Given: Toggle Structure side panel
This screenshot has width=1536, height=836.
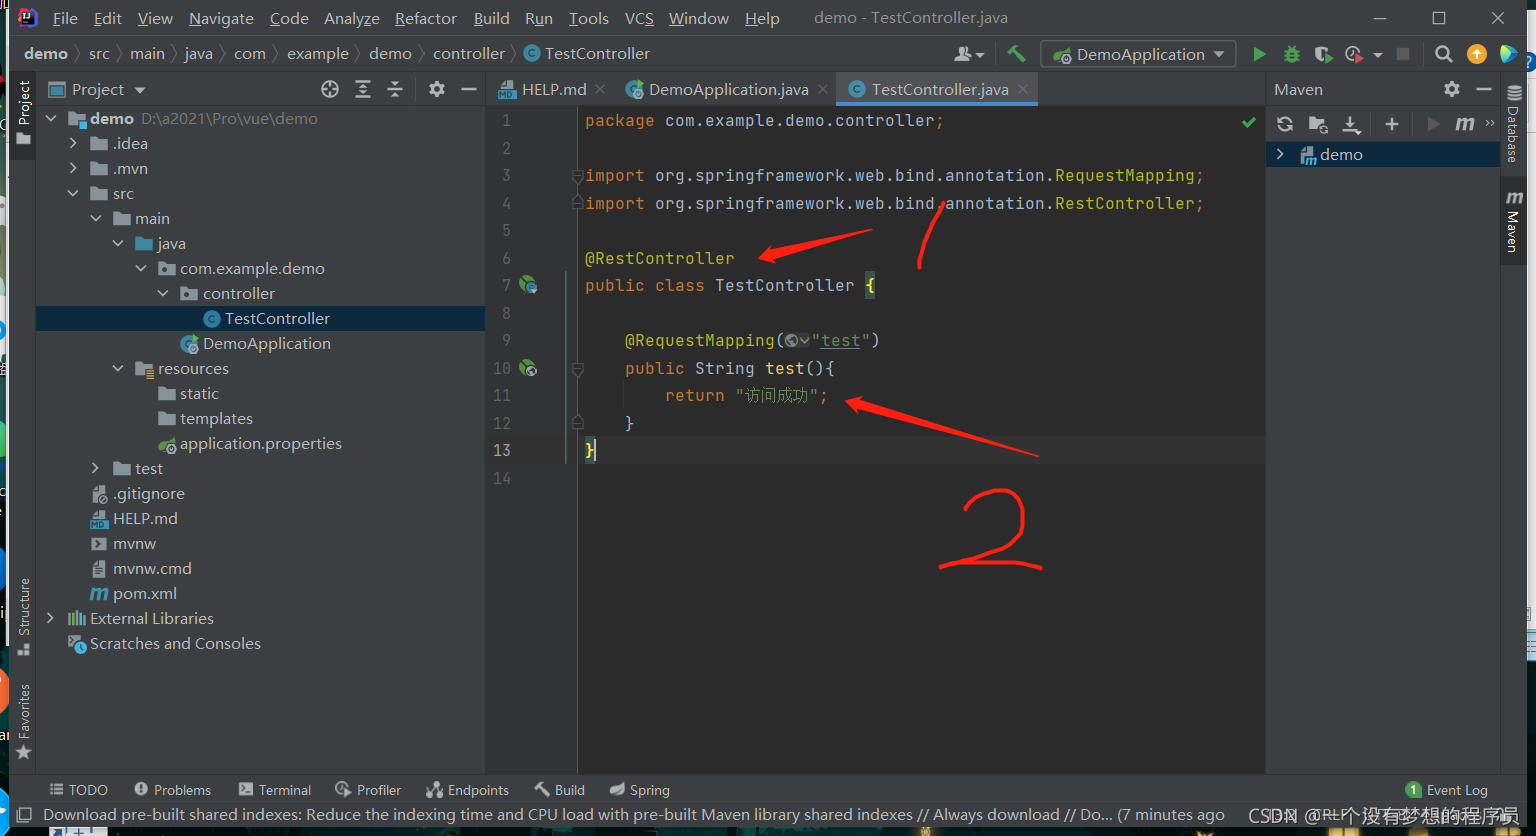Looking at the screenshot, I should pyautogui.click(x=24, y=616).
